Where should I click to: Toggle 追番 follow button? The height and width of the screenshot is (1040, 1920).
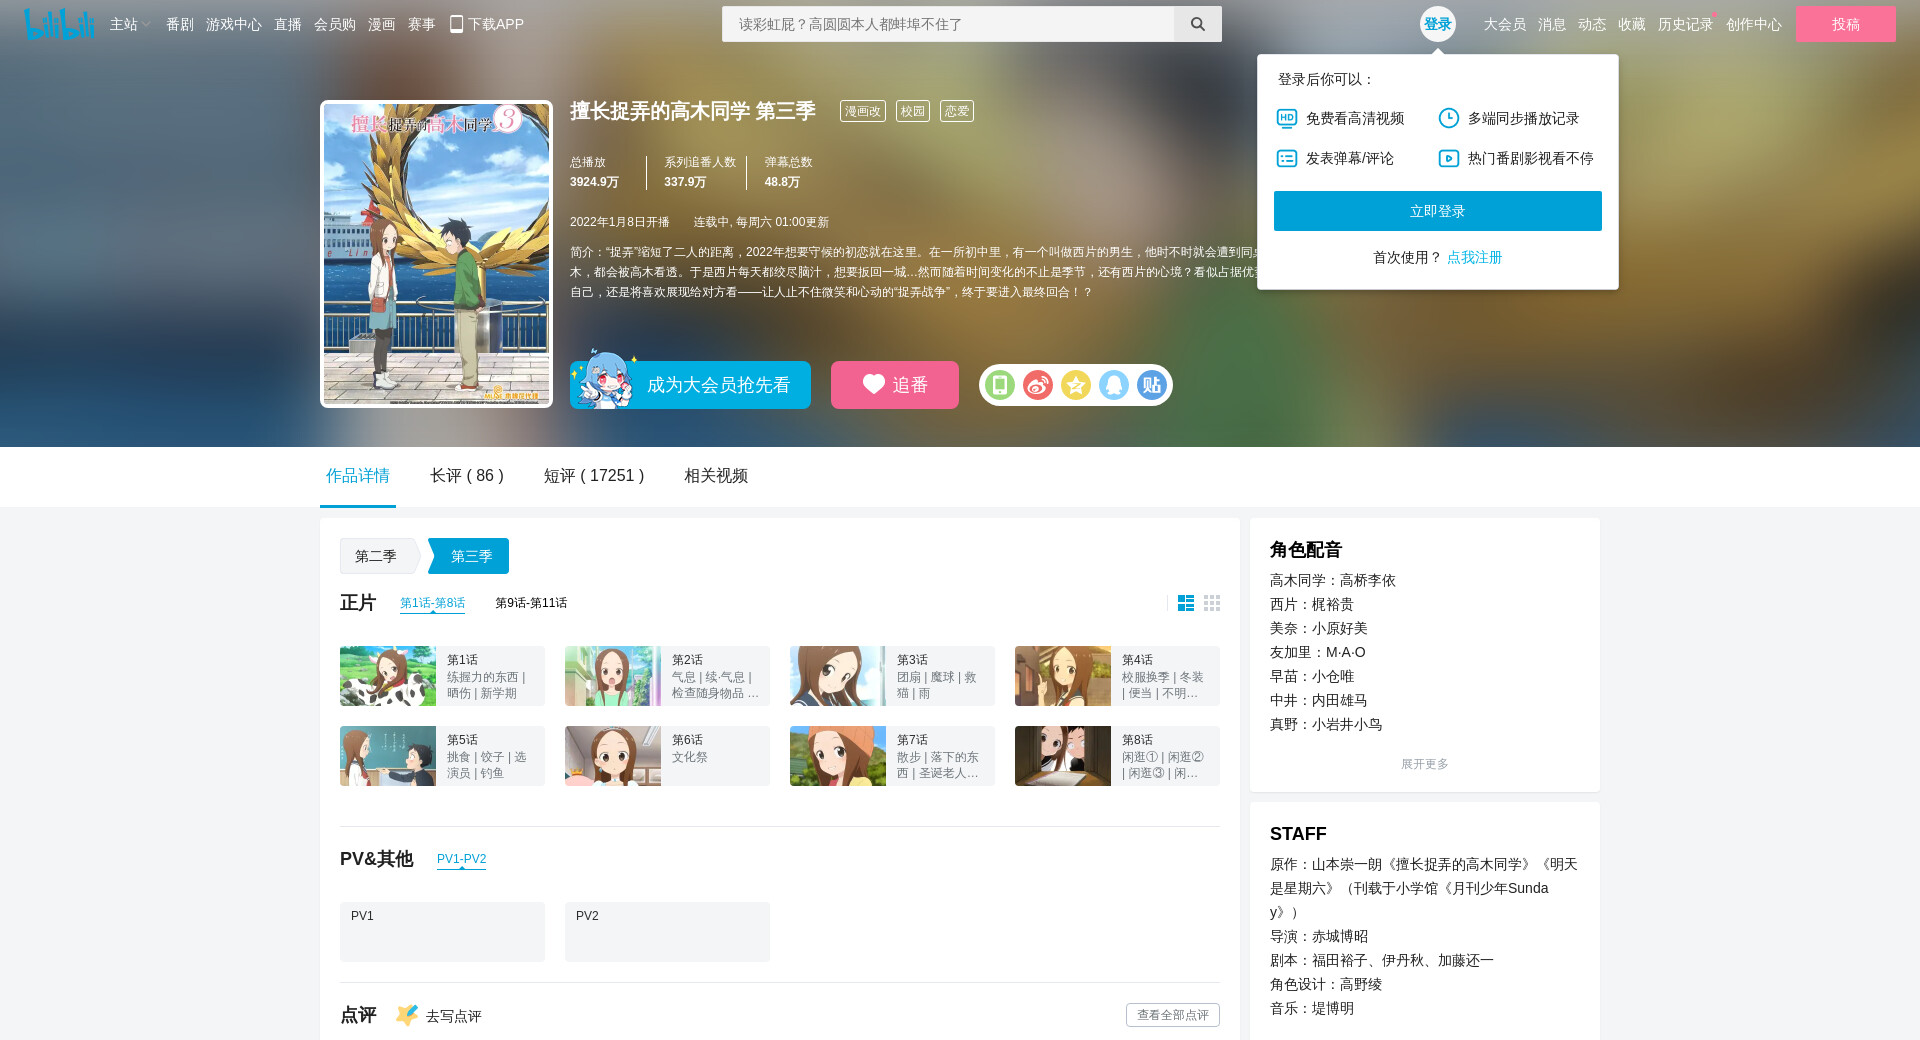click(894, 385)
